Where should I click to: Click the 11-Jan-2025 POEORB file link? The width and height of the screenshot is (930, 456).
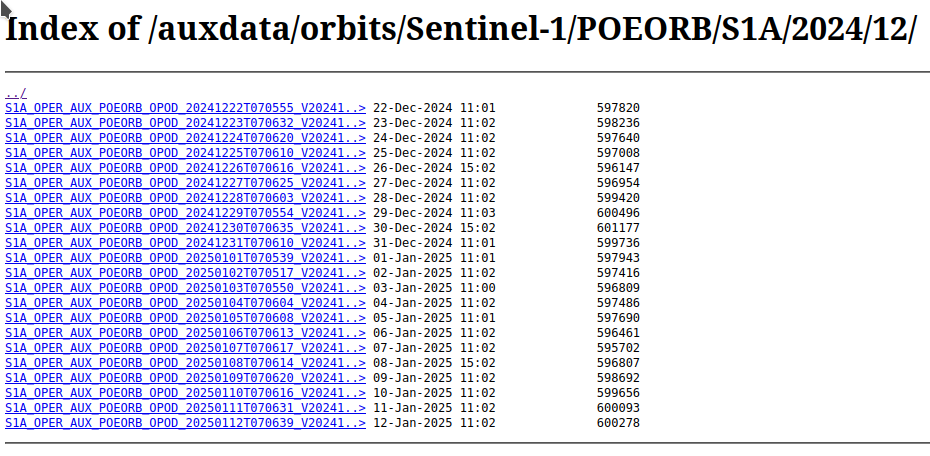tap(185, 408)
